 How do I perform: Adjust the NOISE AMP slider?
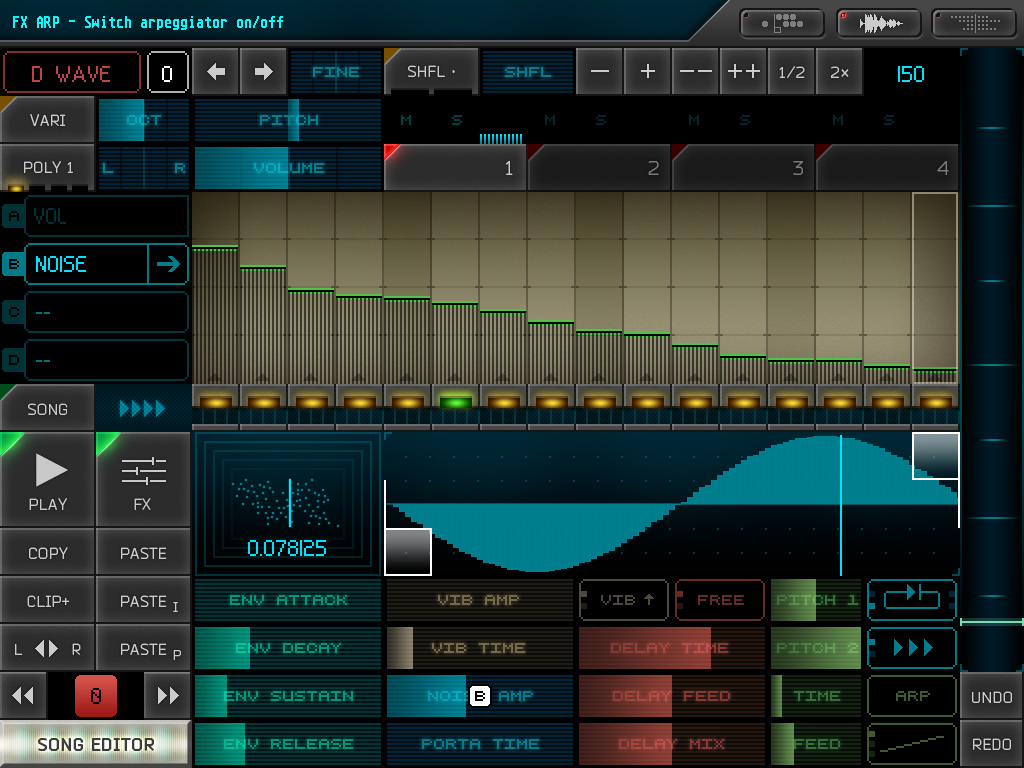coord(479,696)
